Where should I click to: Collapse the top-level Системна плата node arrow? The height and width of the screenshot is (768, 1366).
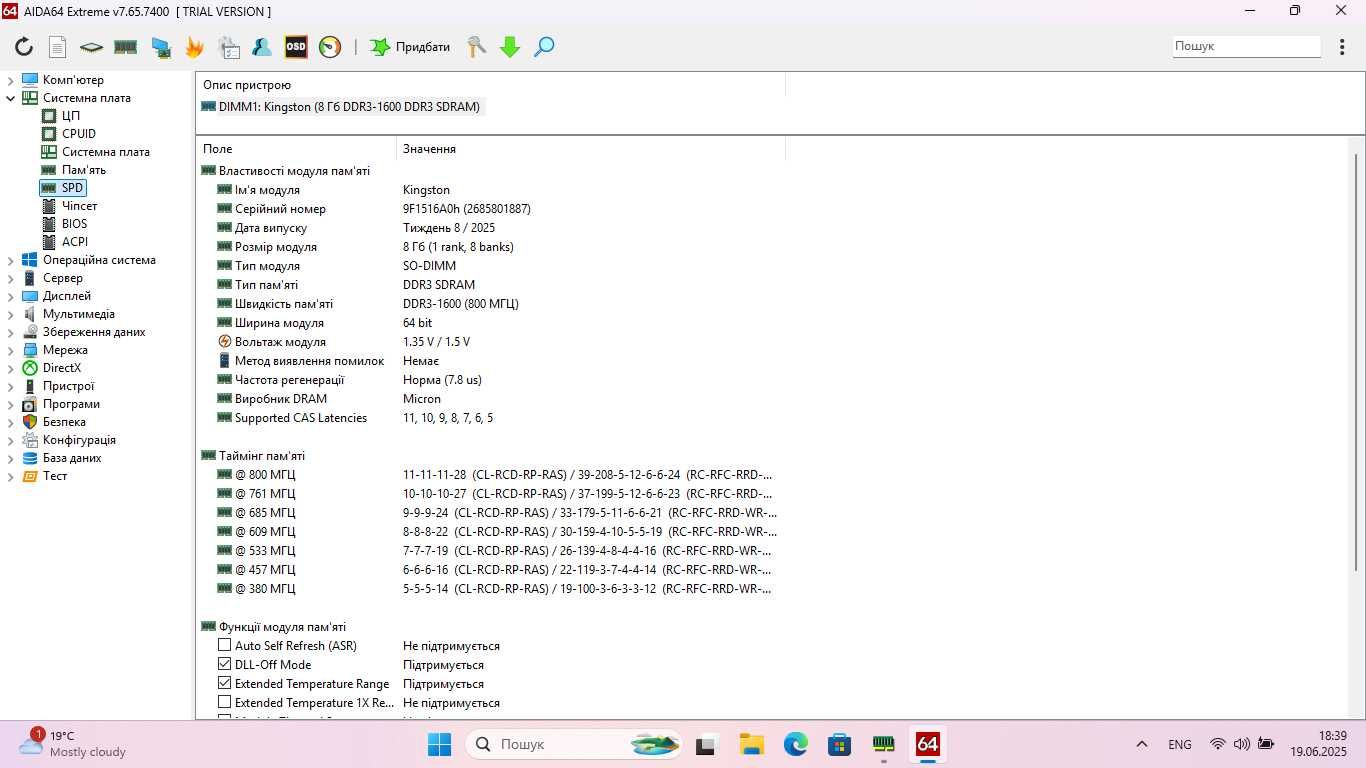[11, 98]
